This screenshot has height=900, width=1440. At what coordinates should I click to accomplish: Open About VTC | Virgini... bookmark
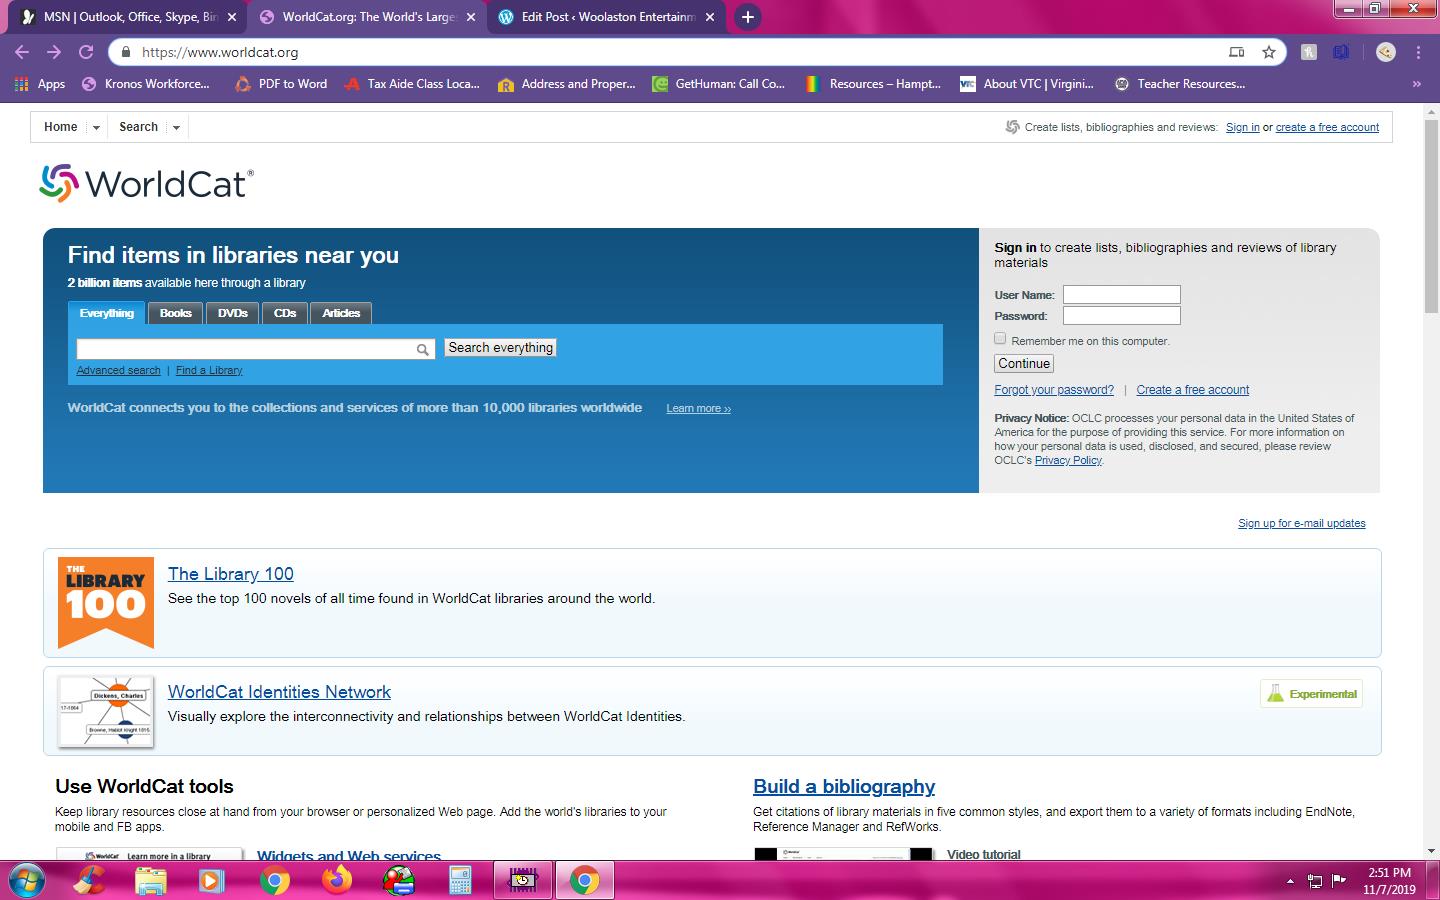click(x=1027, y=84)
